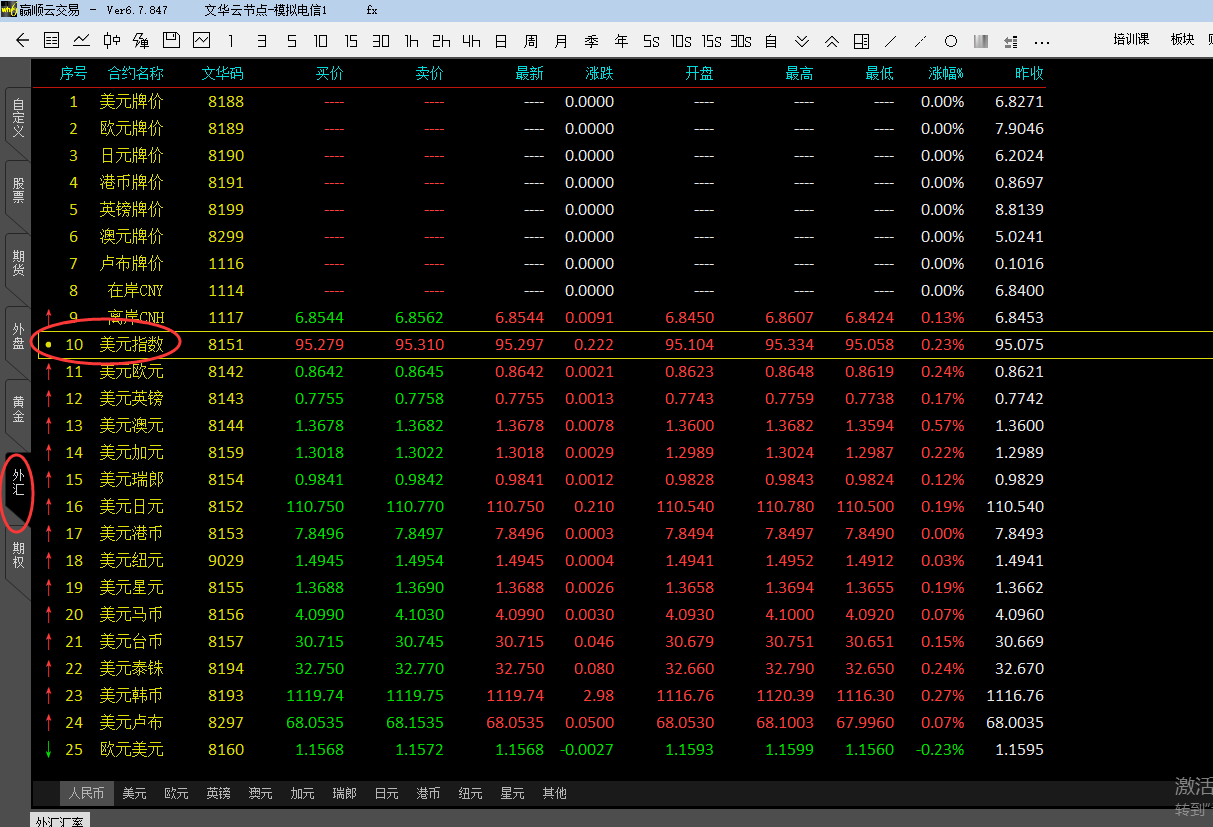The height and width of the screenshot is (827, 1213).
Task: Open the 期货 side tab
Action: (18, 264)
